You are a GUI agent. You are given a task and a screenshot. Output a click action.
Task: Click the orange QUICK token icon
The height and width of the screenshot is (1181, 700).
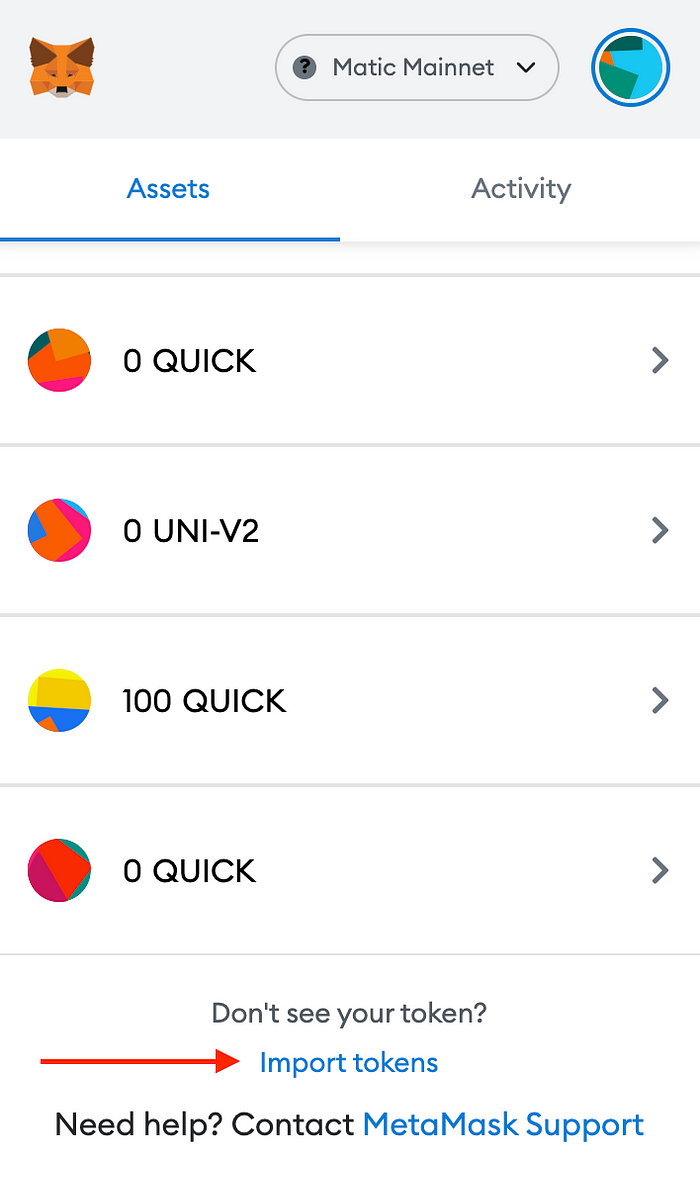pyautogui.click(x=59, y=360)
